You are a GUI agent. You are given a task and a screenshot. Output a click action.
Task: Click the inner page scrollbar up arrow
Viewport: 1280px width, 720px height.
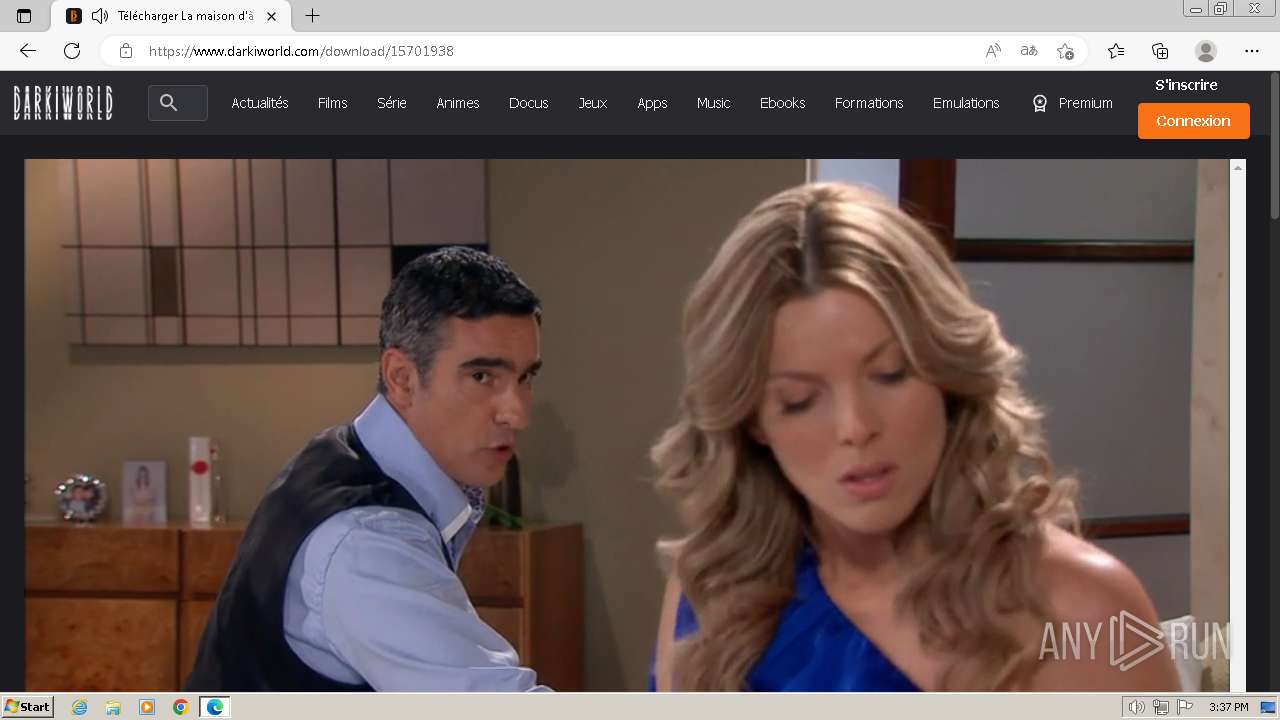point(1238,167)
